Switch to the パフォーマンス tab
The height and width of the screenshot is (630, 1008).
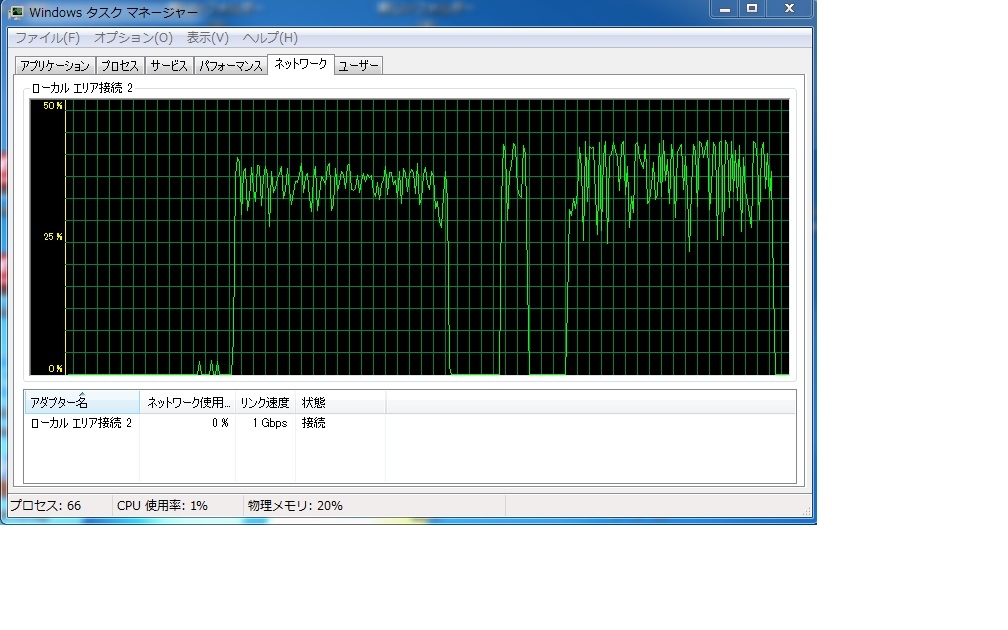[x=230, y=66]
